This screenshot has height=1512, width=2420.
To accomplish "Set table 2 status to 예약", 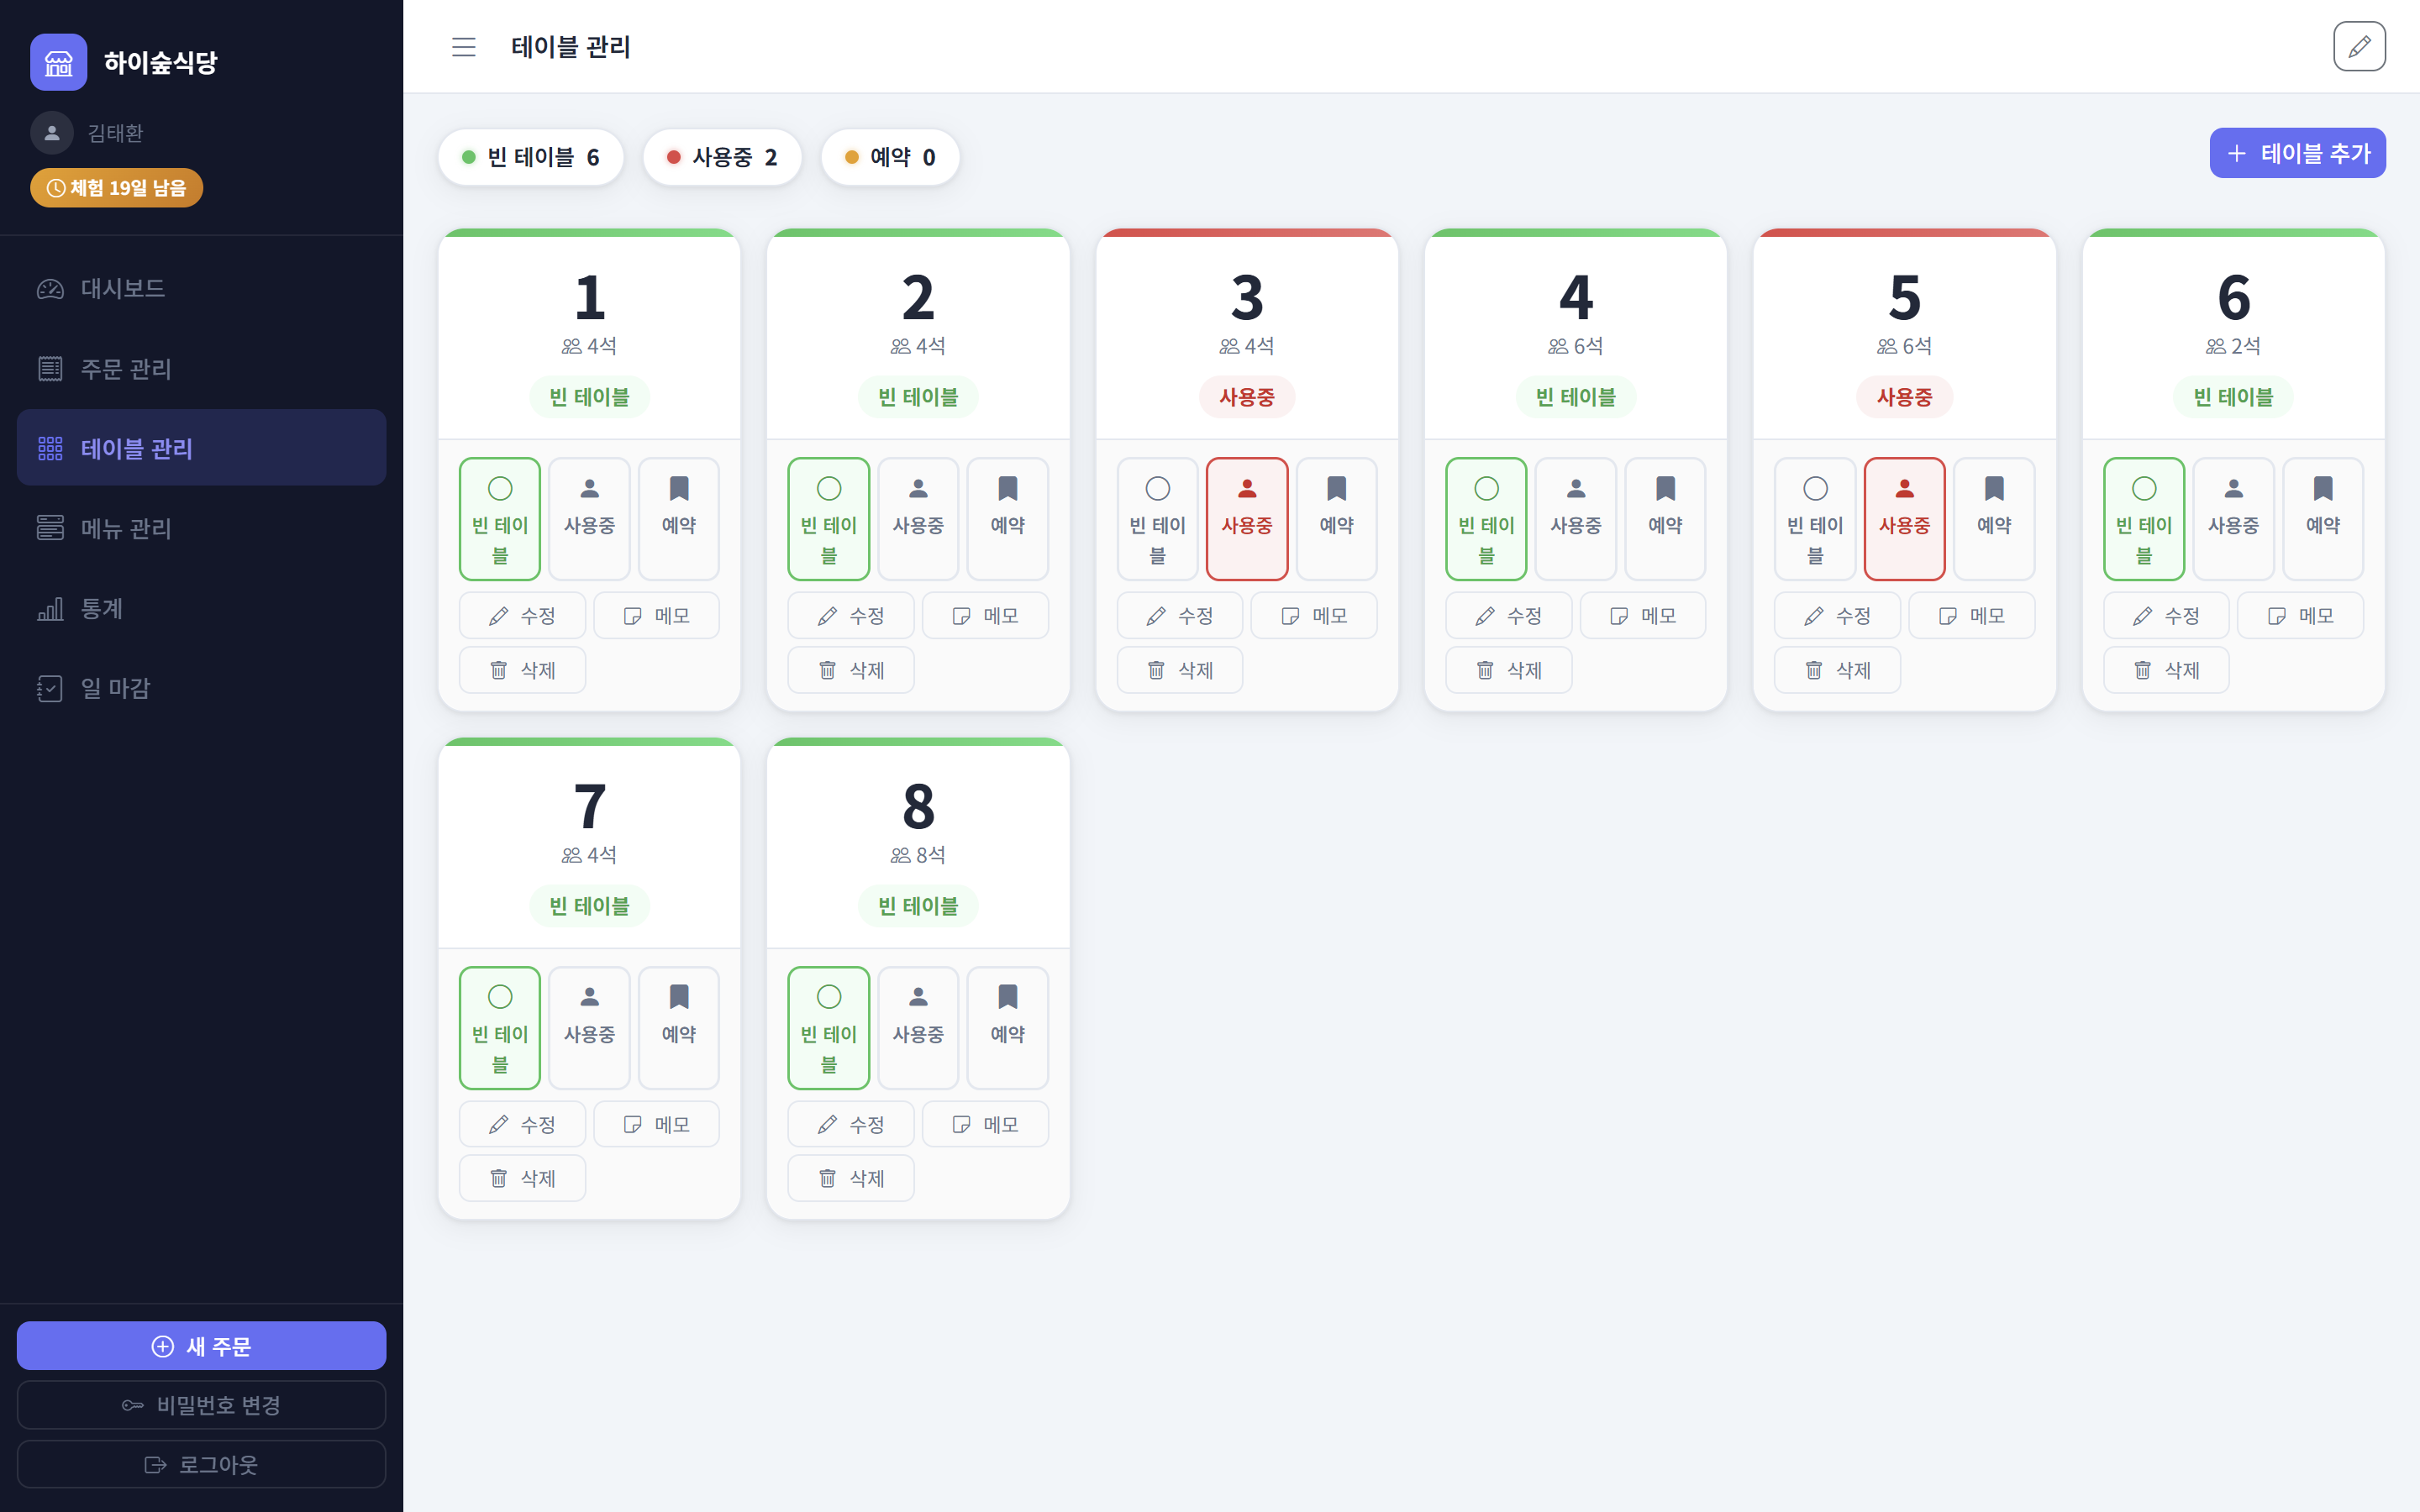I will pyautogui.click(x=1008, y=519).
